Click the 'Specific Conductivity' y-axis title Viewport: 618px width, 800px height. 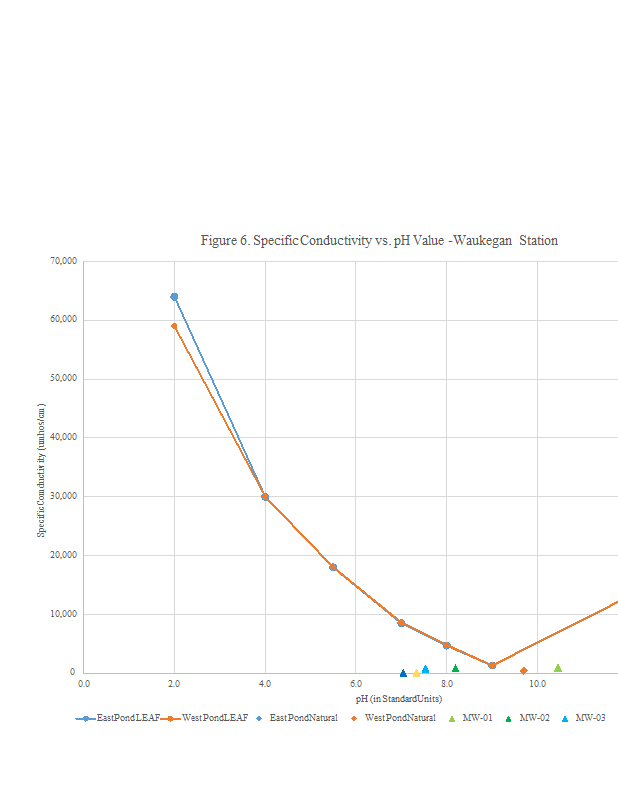click(x=42, y=470)
